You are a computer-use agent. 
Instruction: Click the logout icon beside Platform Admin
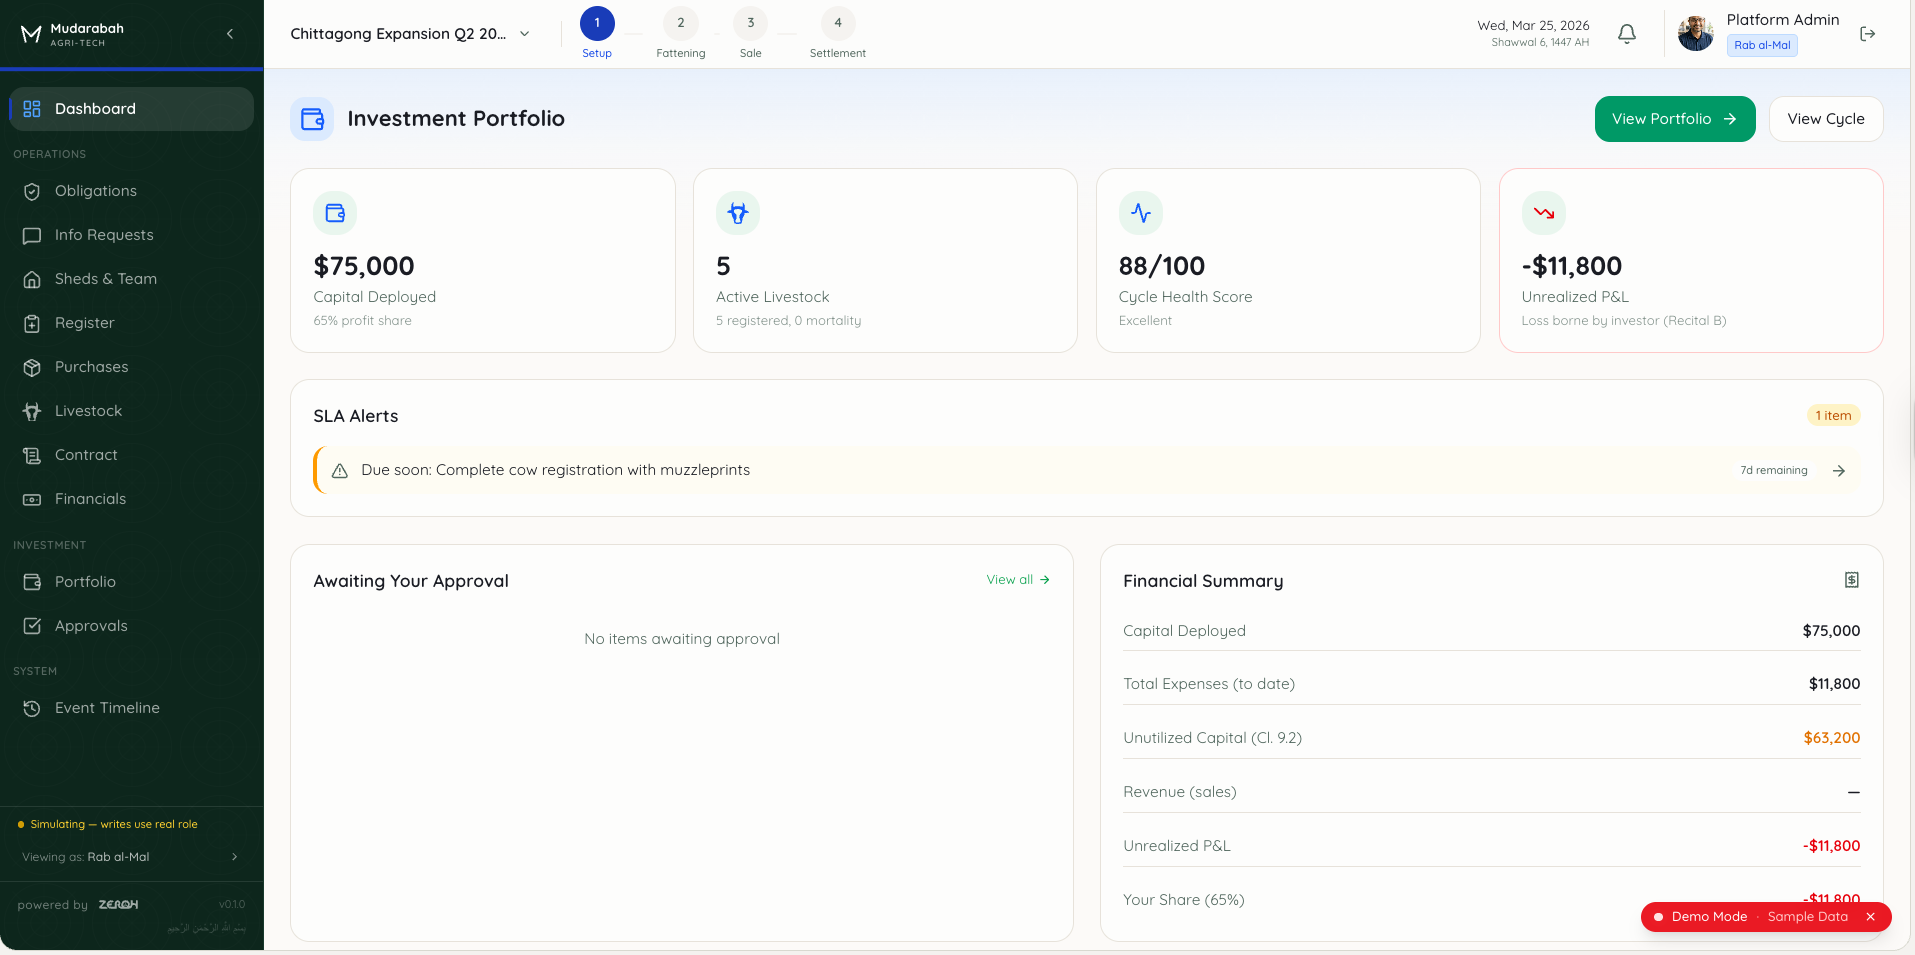(x=1867, y=34)
